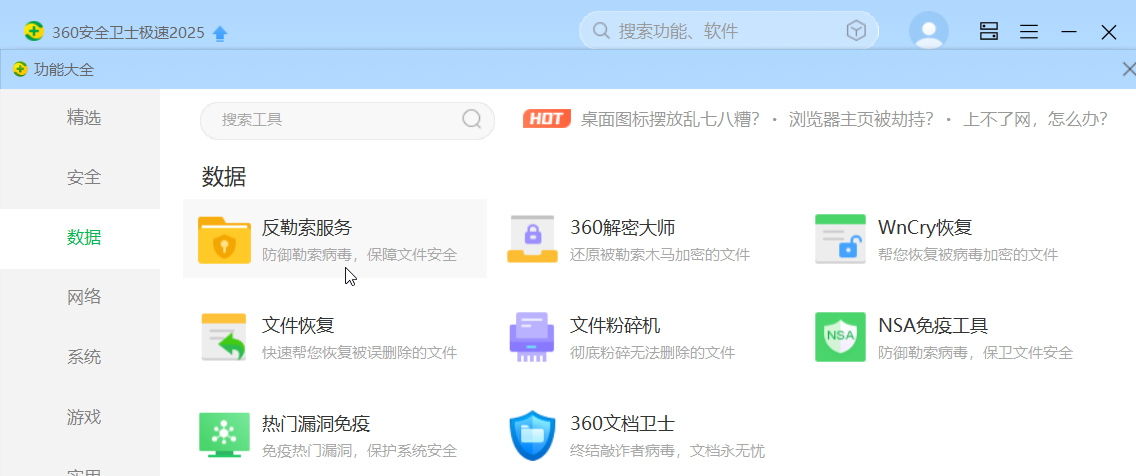Screen dimensions: 1136x476
Task: Open link 上不了网,怎么办?
Action: coord(1035,119)
